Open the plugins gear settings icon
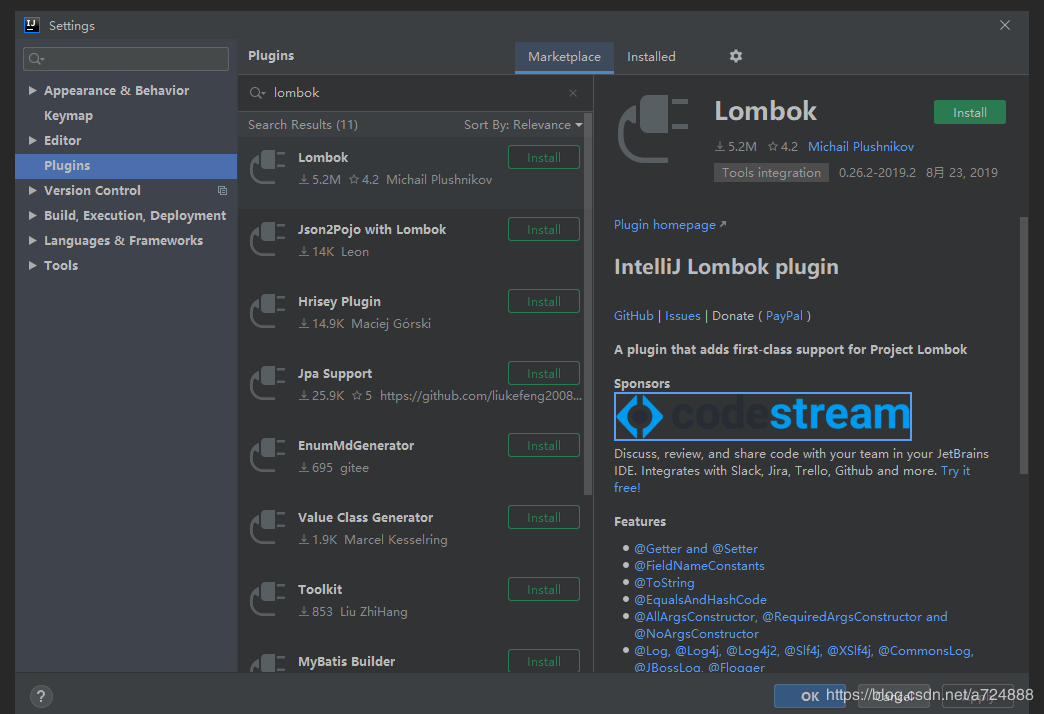This screenshot has height=714, width=1044. pos(735,57)
